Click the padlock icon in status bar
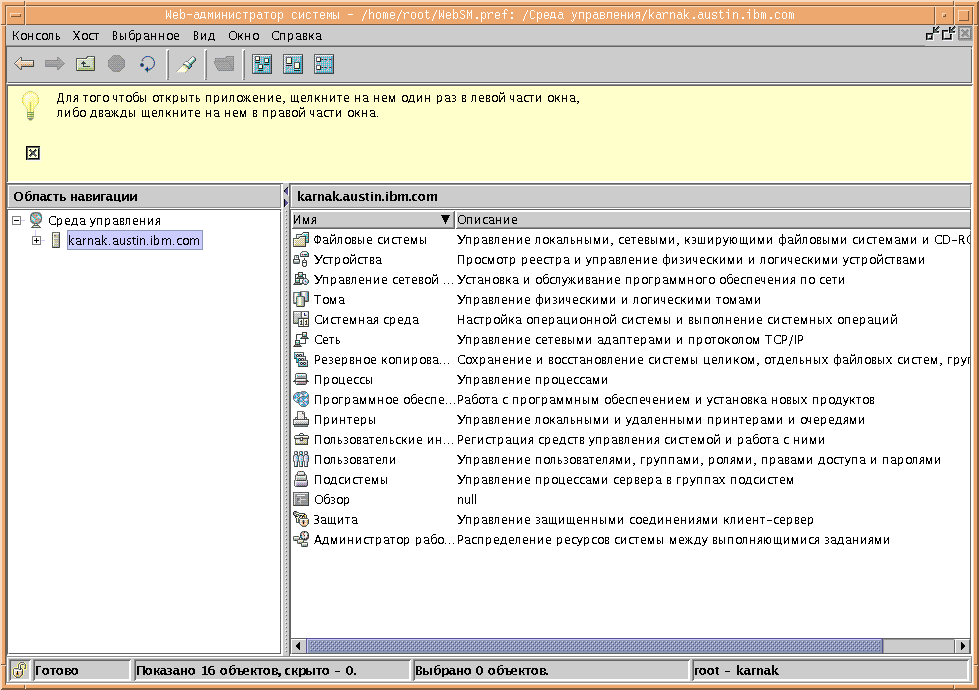The height and width of the screenshot is (690, 979). click(19, 670)
